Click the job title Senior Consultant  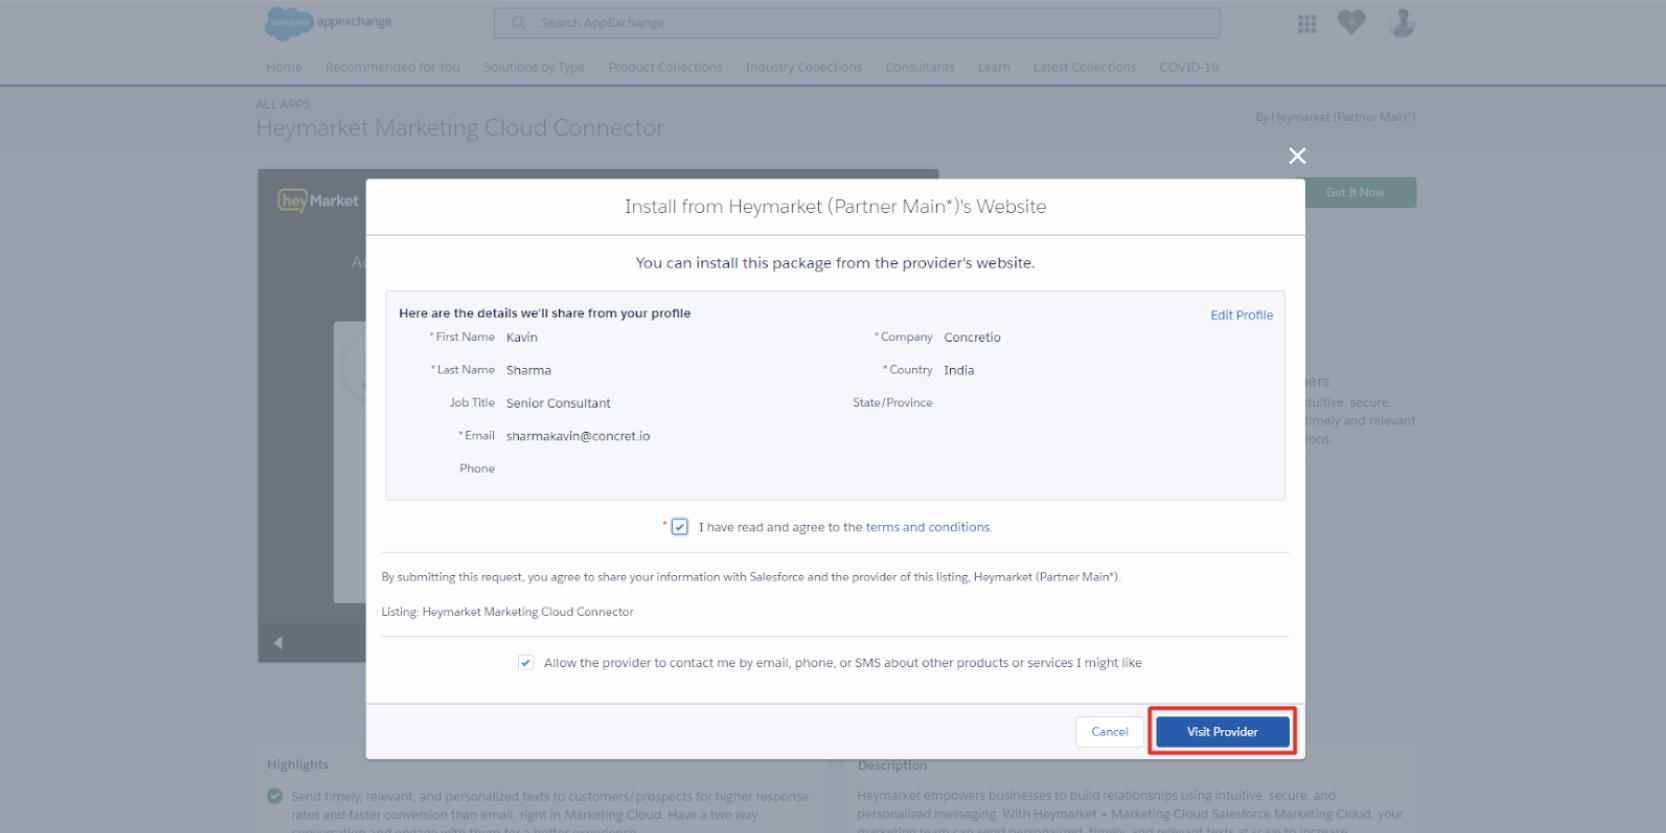[x=558, y=403]
